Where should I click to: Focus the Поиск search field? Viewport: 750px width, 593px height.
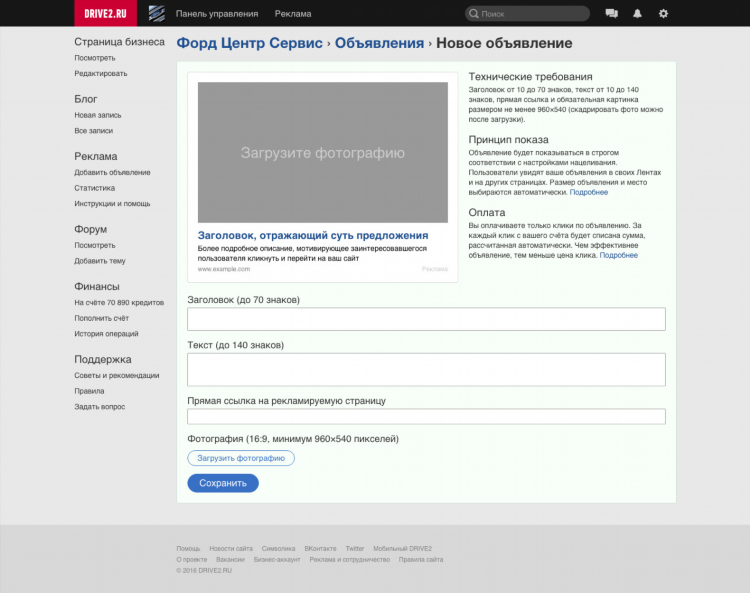(527, 13)
